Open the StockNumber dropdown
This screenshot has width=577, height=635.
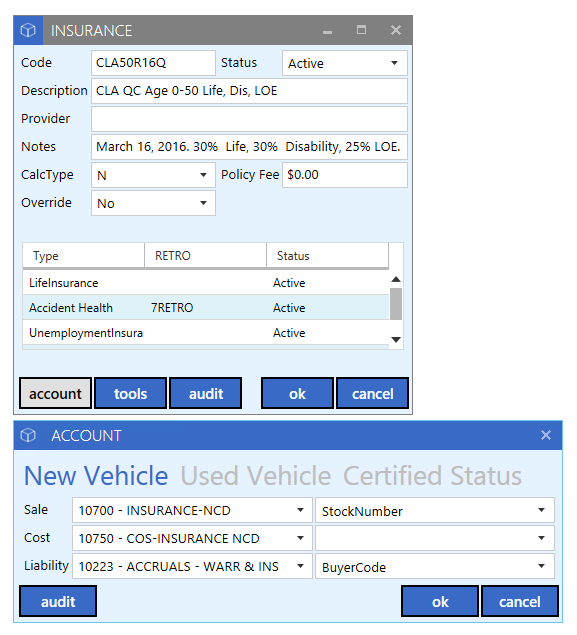click(434, 510)
